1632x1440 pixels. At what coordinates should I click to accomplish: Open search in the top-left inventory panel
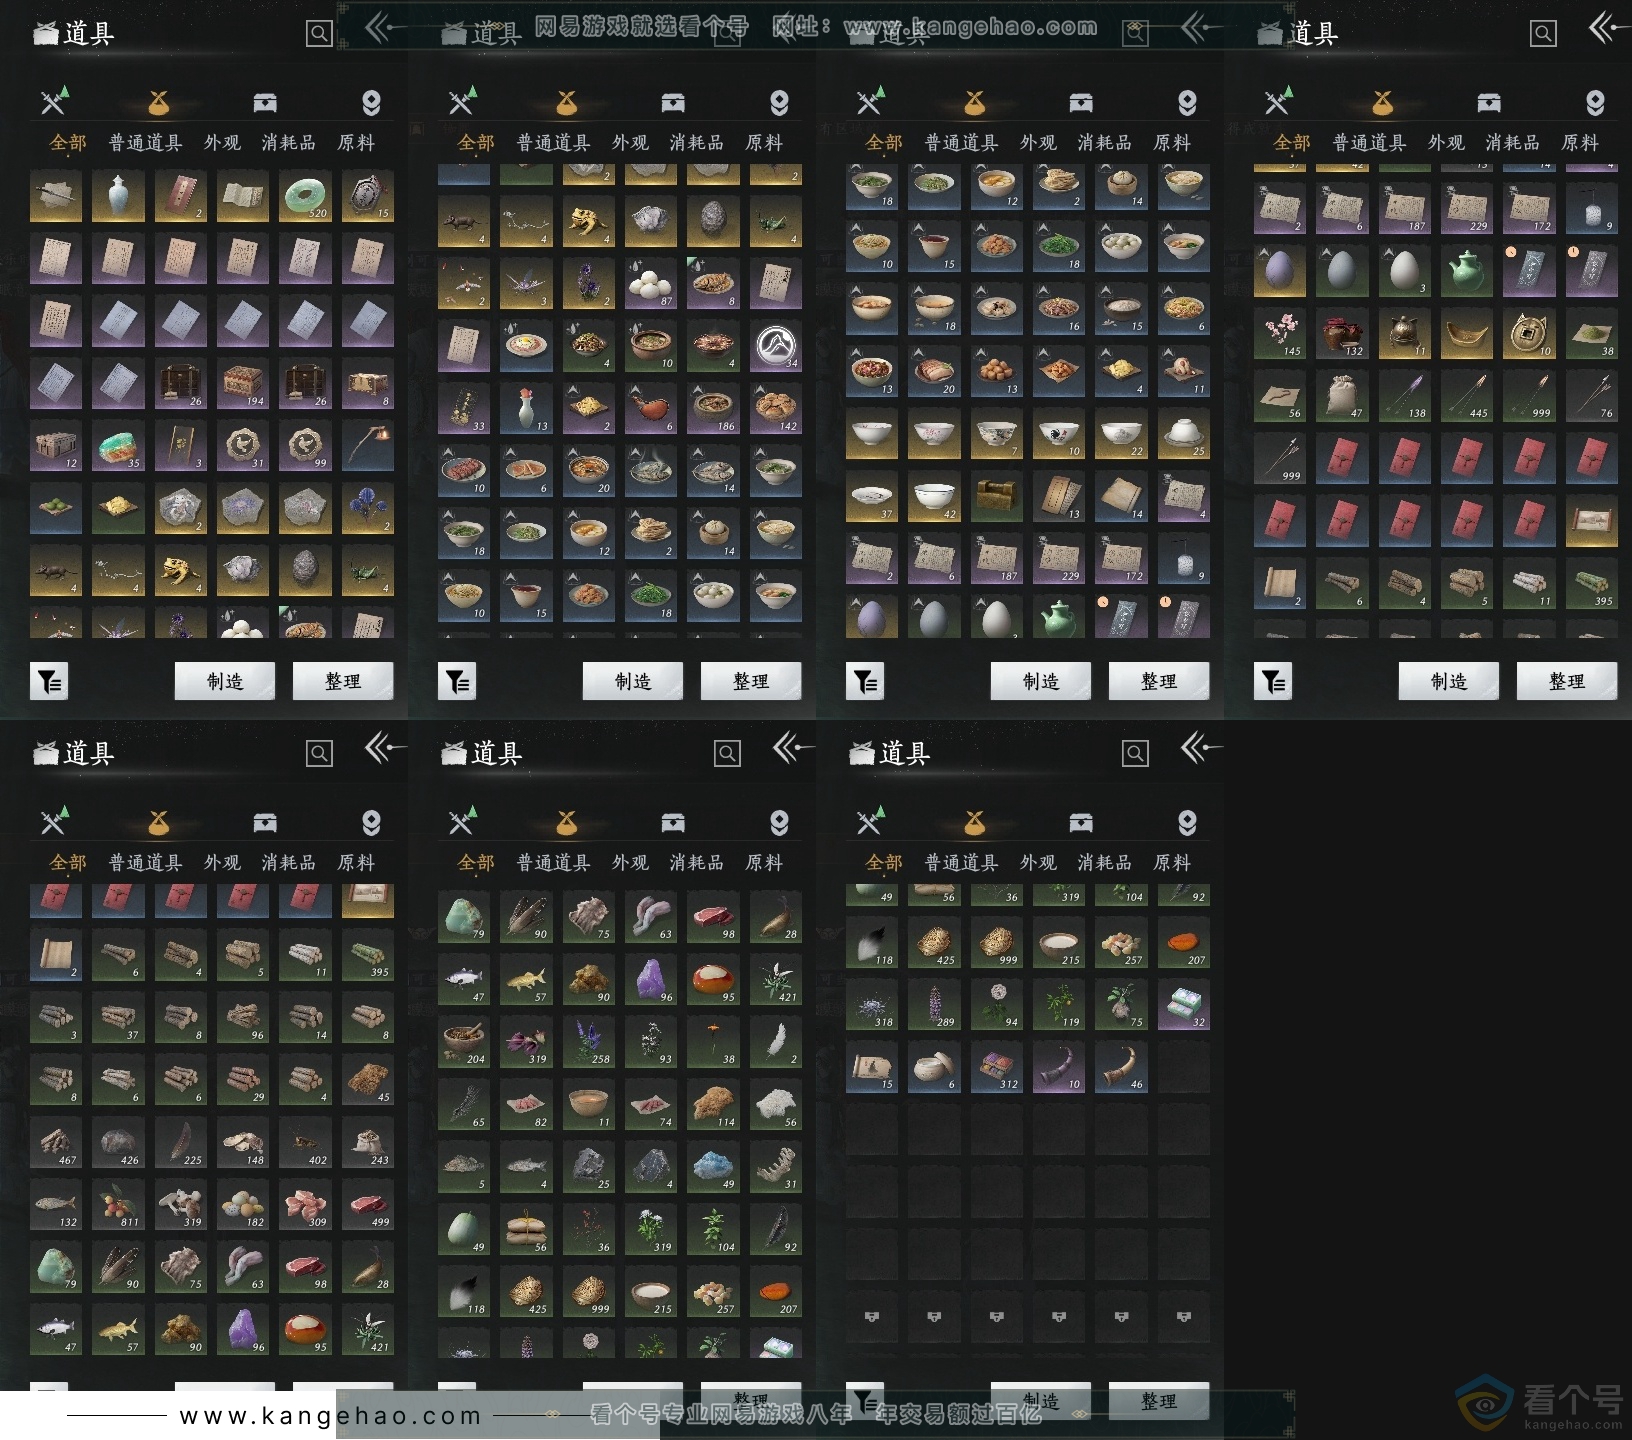pyautogui.click(x=319, y=34)
